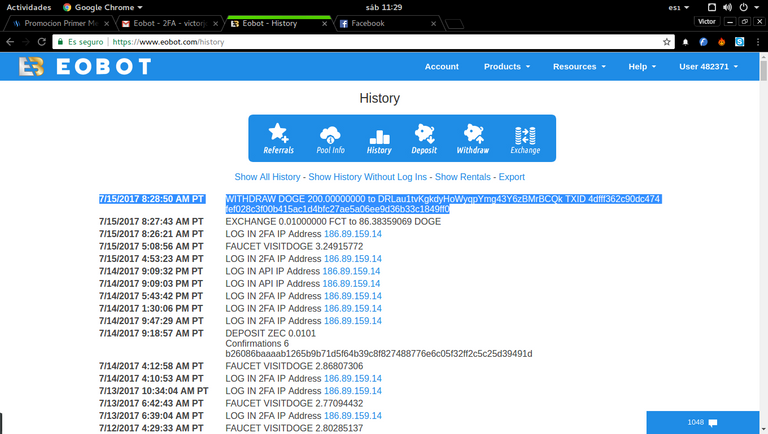
Task: Open the clock showing sáb 11:29
Action: [384, 7]
